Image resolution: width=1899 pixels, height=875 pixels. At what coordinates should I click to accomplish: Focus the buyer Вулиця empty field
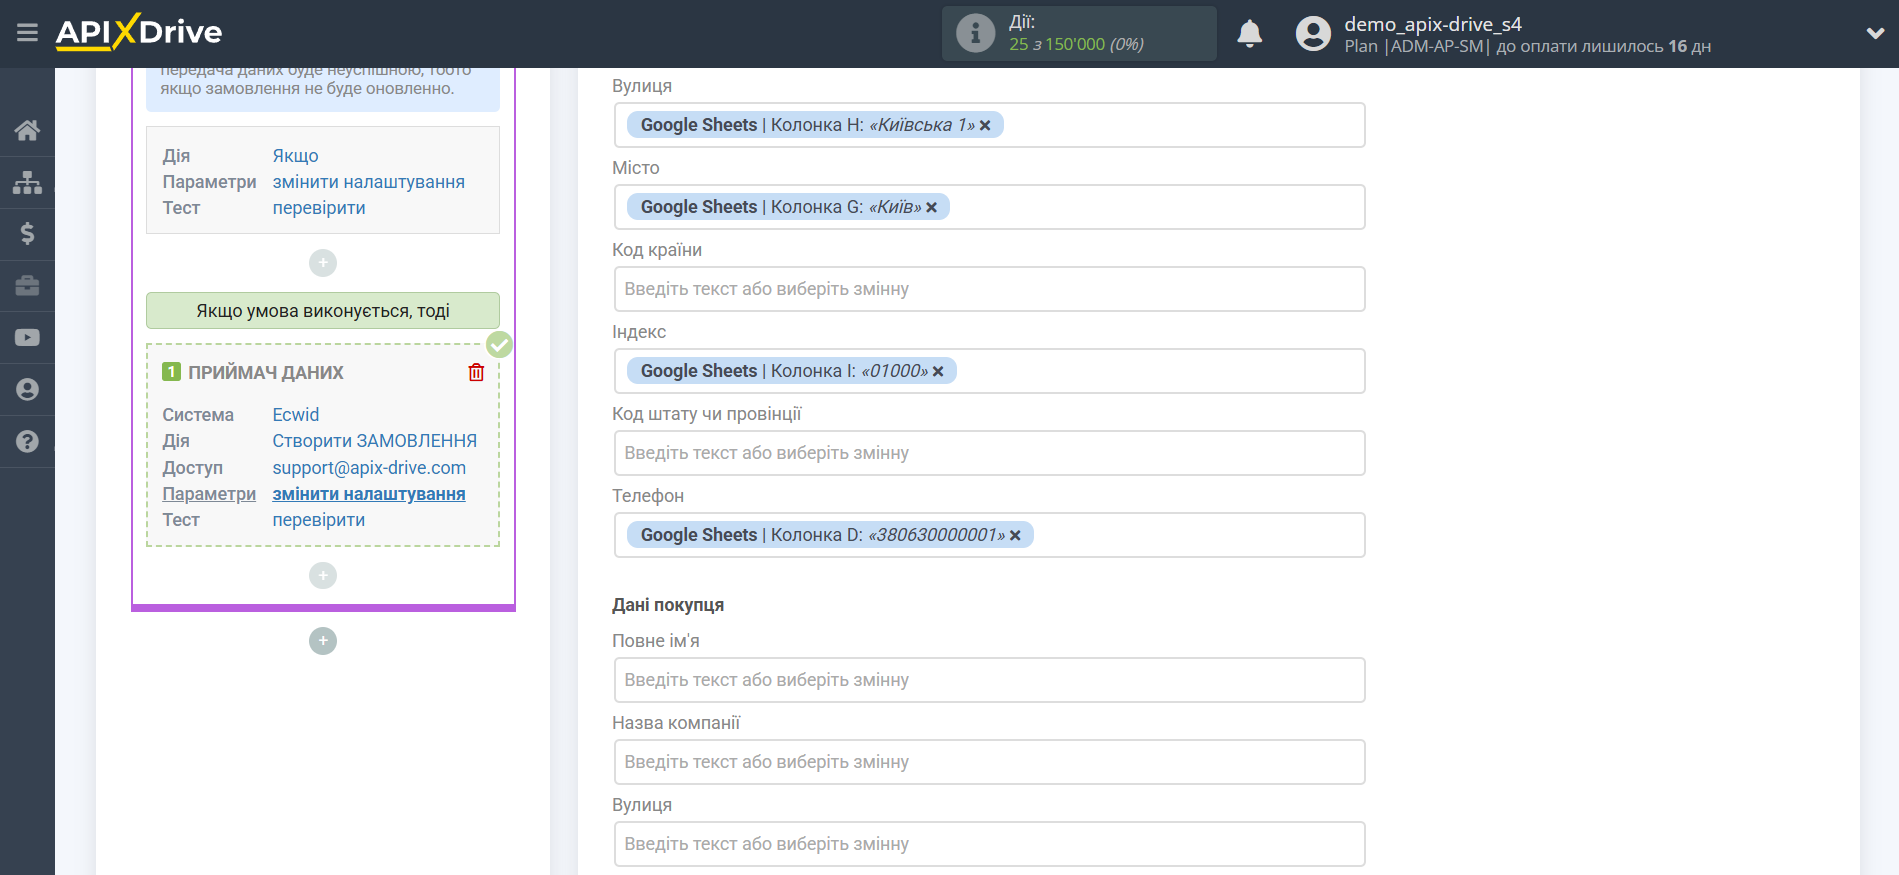(990, 844)
